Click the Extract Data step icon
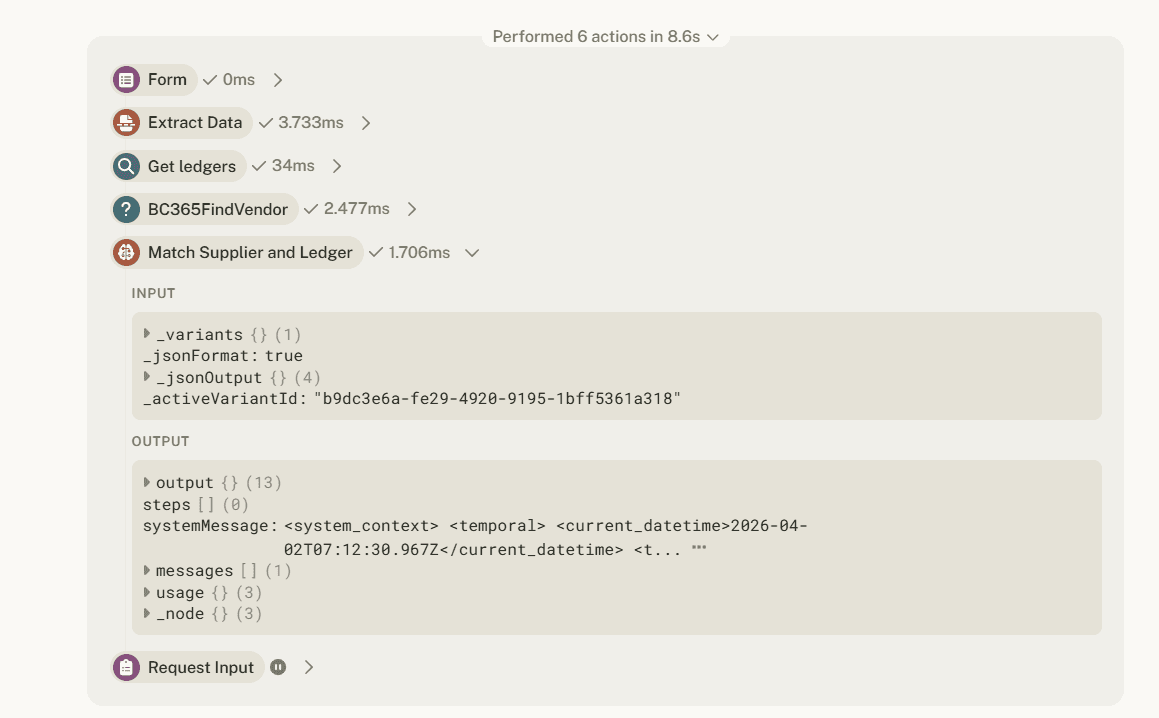The image size is (1159, 718). tap(126, 123)
